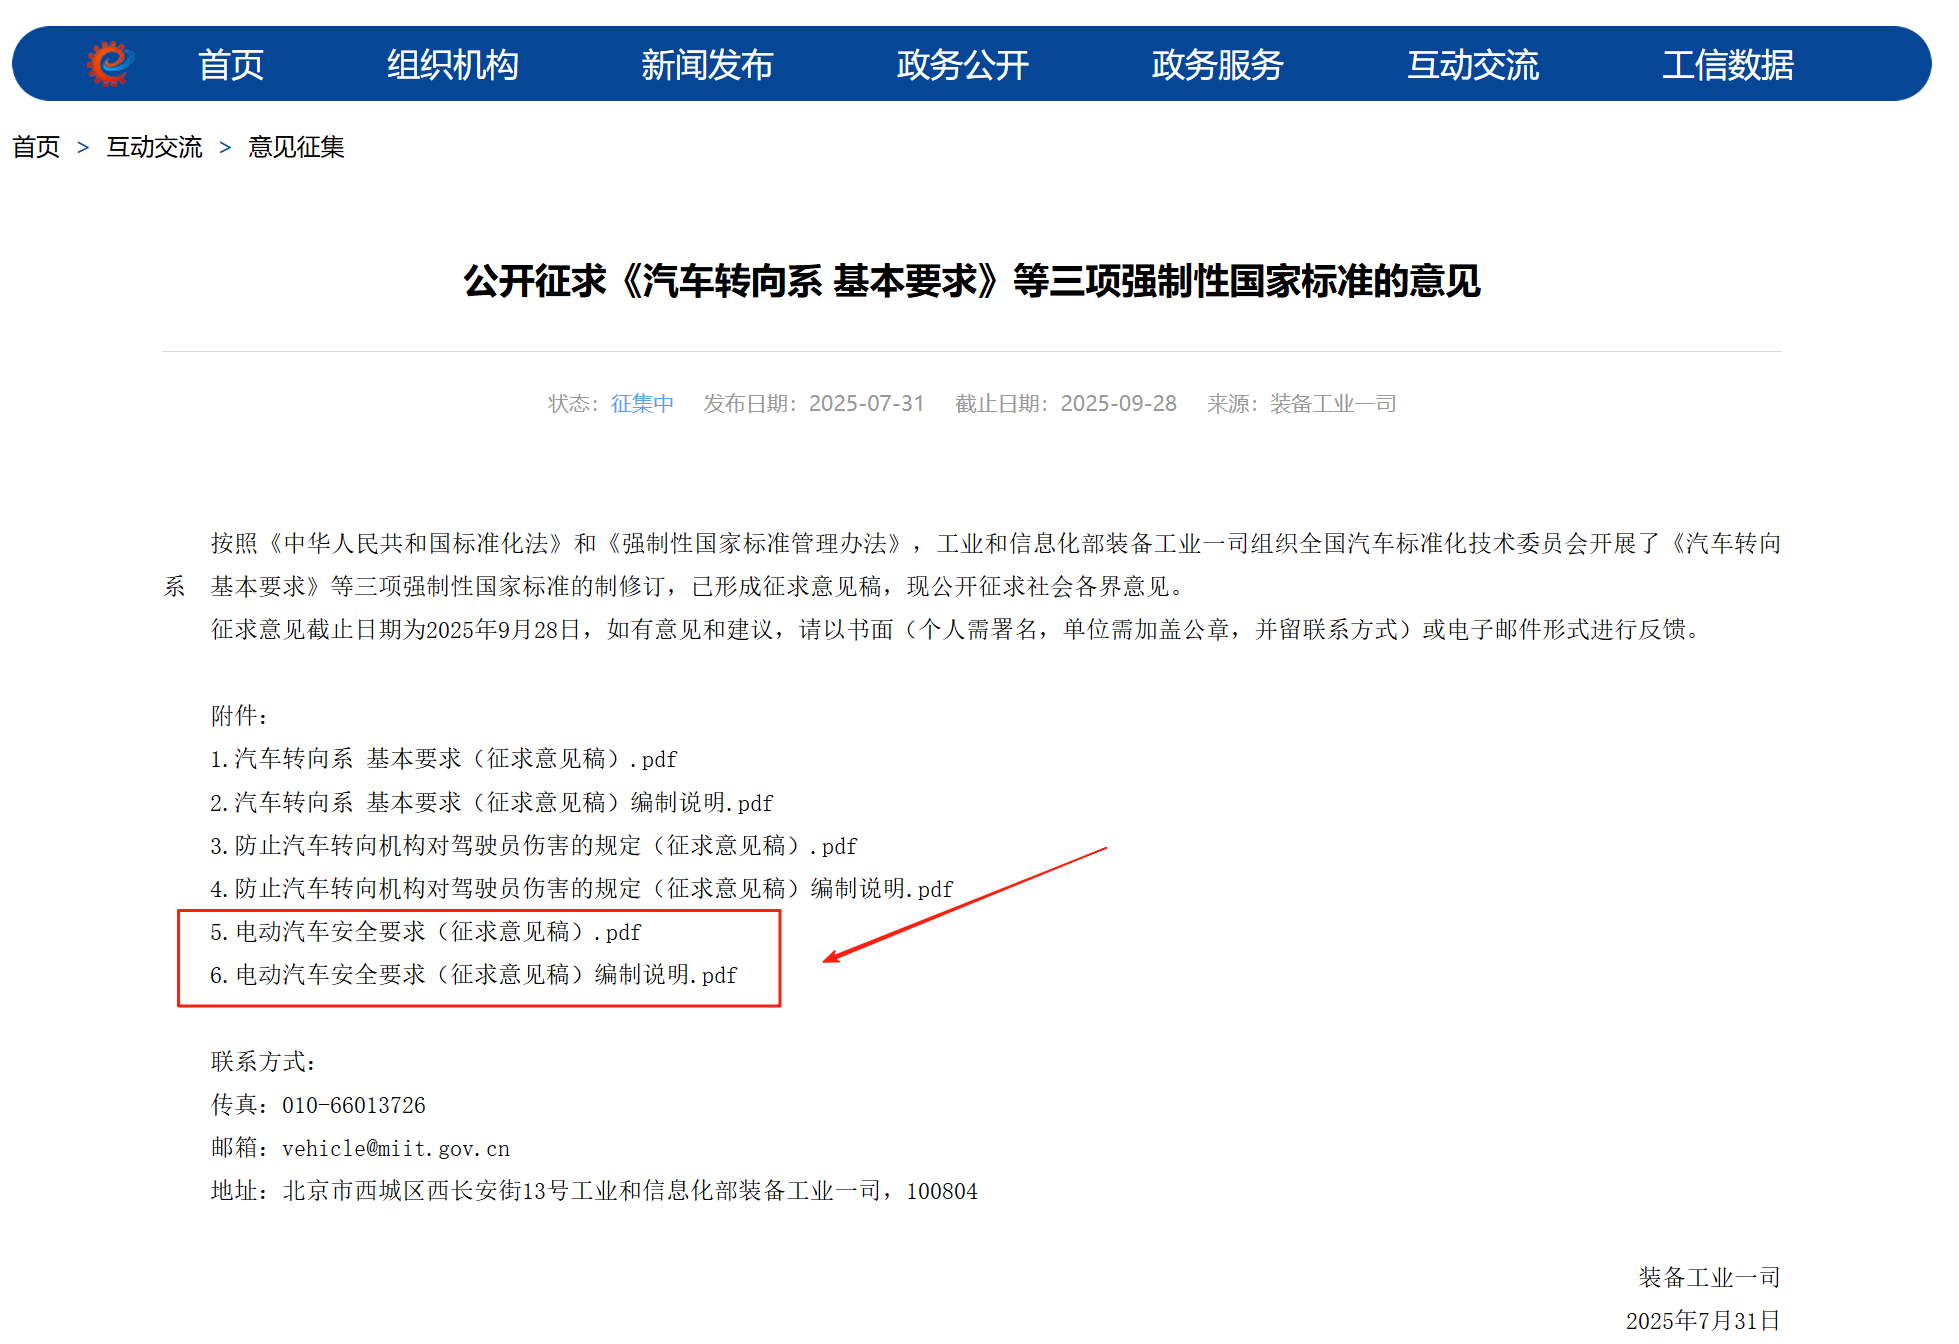This screenshot has height=1344, width=1959.
Task: Click the date 2025年7月31日 at bottom
Action: (x=1703, y=1320)
